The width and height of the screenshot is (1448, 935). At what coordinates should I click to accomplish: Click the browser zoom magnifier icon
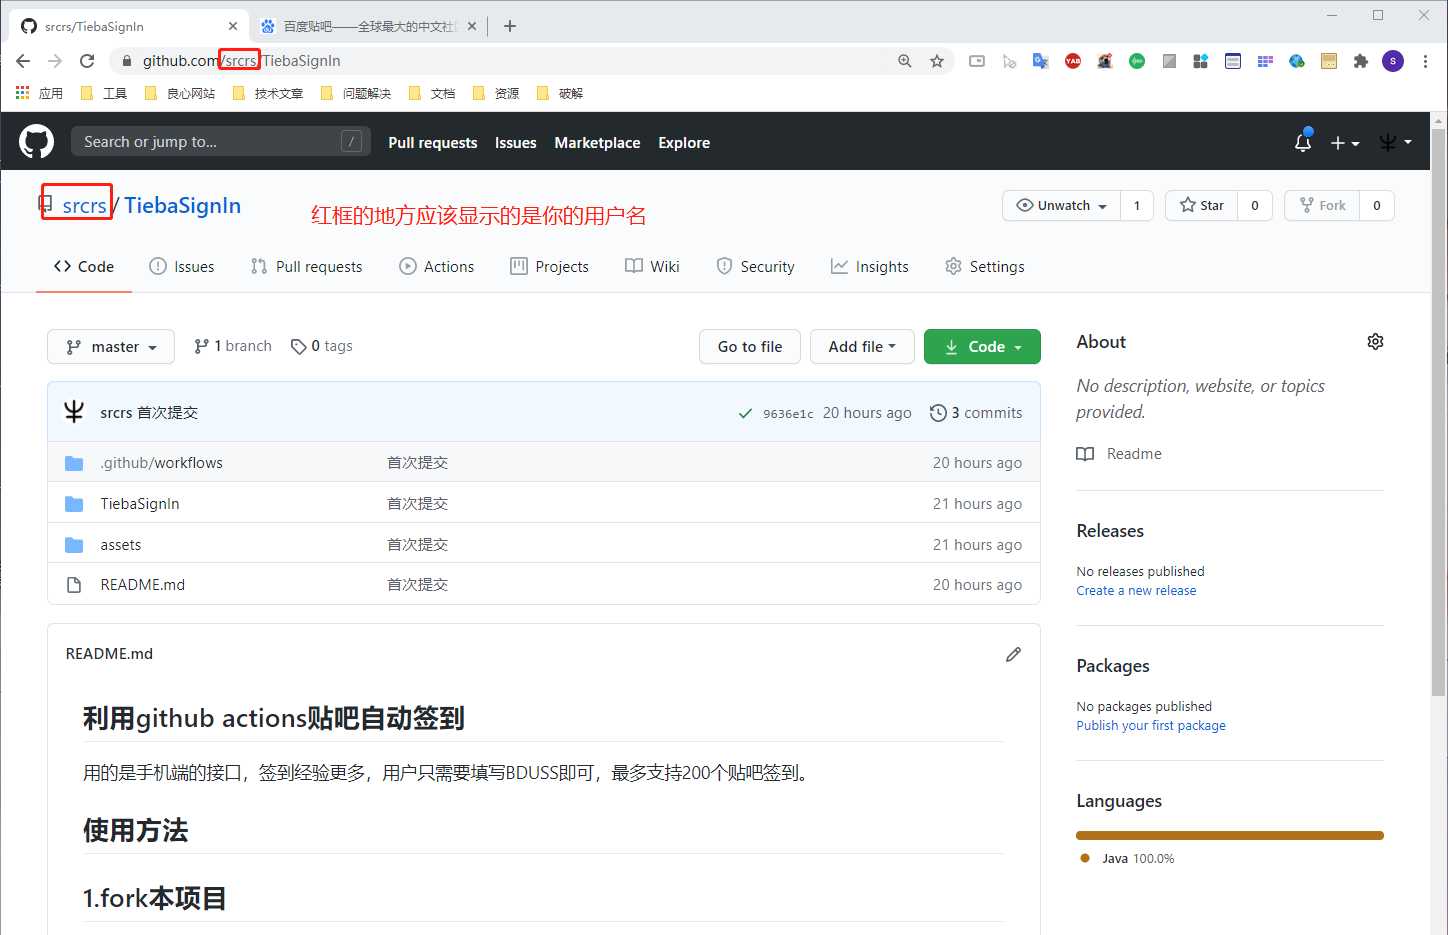click(905, 61)
